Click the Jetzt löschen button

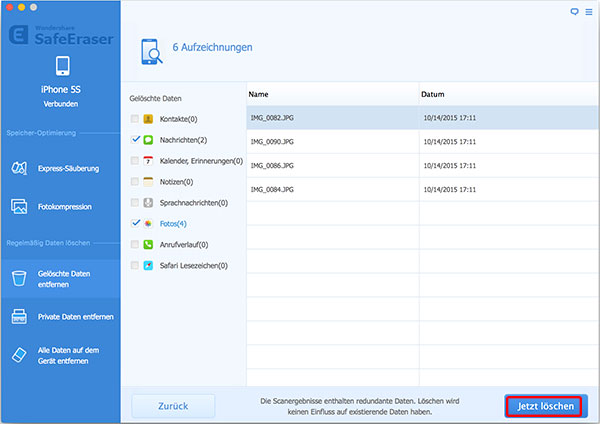(x=546, y=406)
